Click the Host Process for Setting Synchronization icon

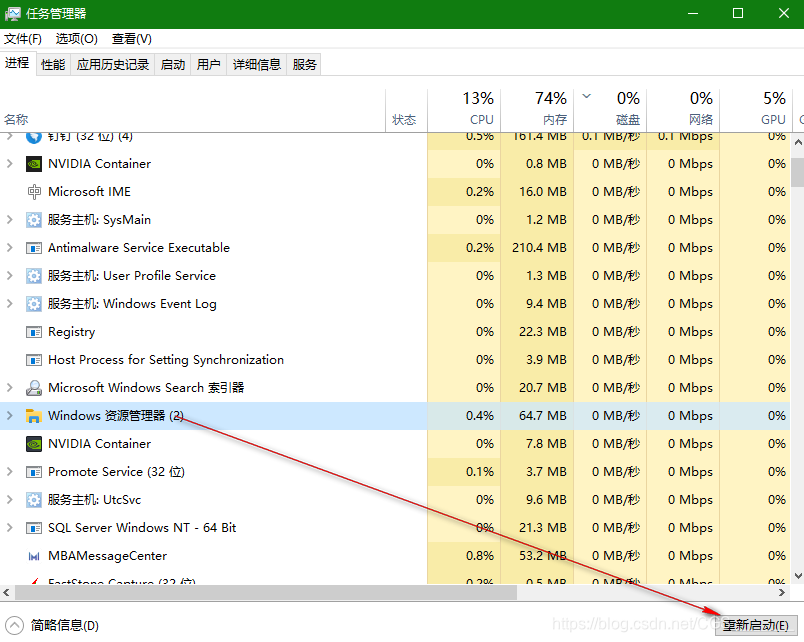coord(34,360)
